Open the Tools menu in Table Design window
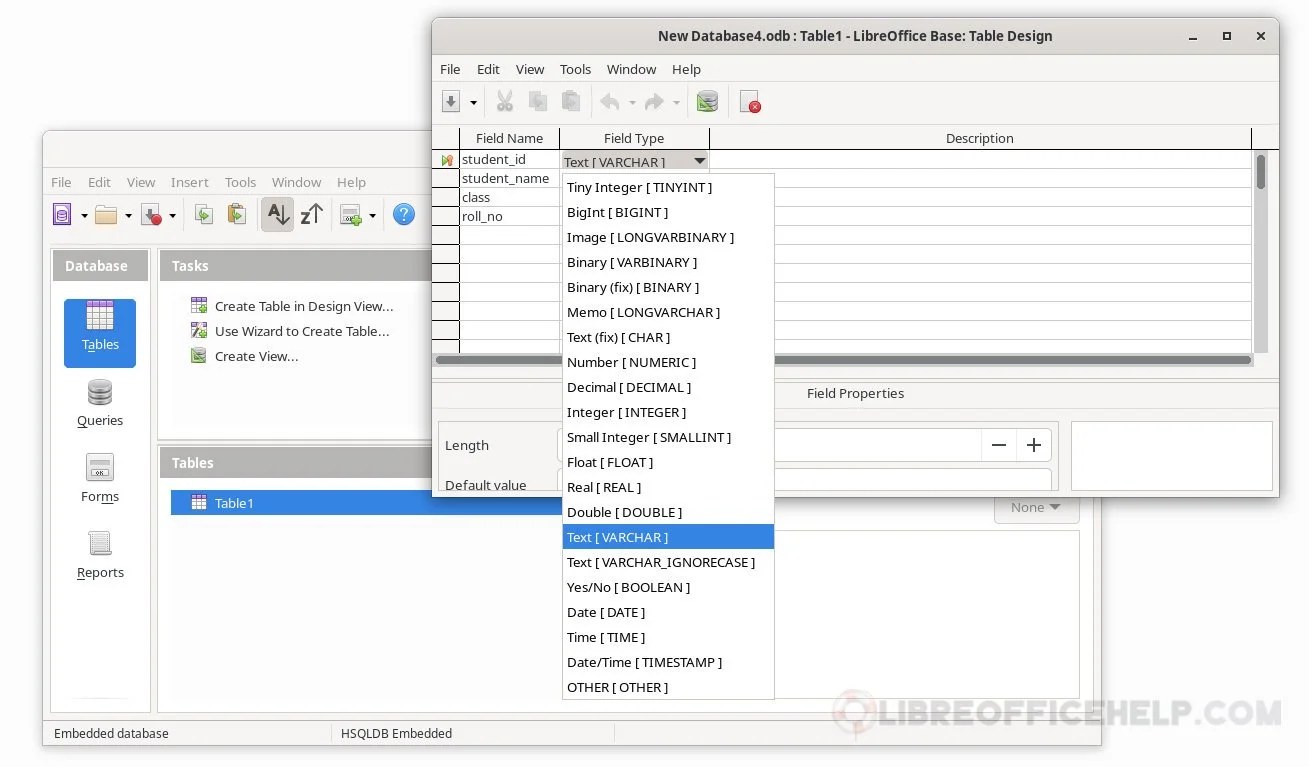Screen dimensions: 1309x767 pyautogui.click(x=575, y=69)
